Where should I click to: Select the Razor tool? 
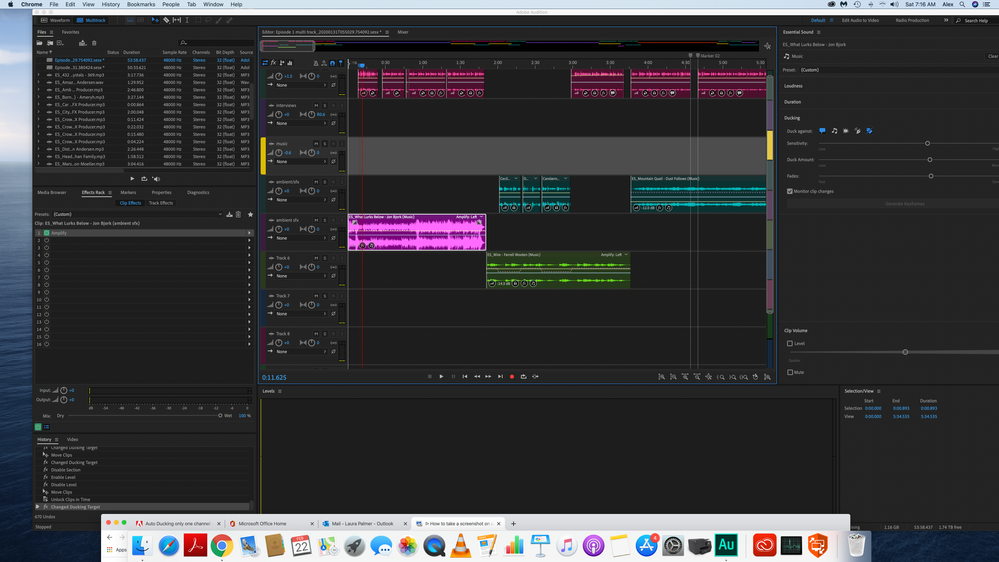[x=166, y=20]
